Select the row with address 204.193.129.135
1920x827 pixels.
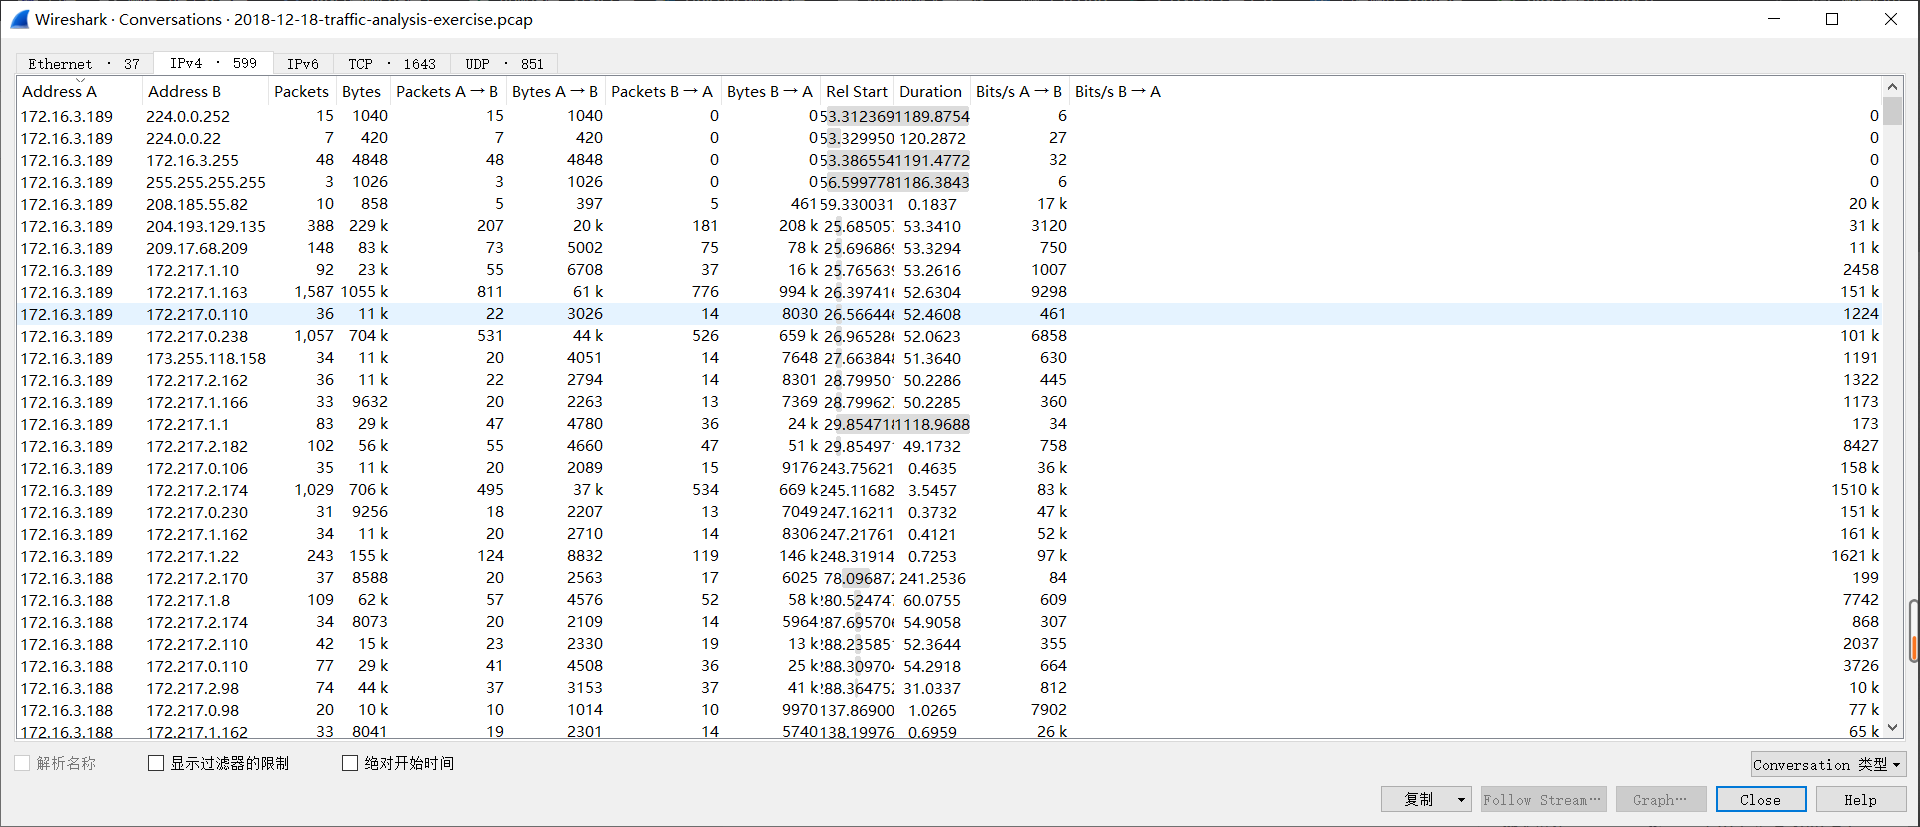pos(950,226)
